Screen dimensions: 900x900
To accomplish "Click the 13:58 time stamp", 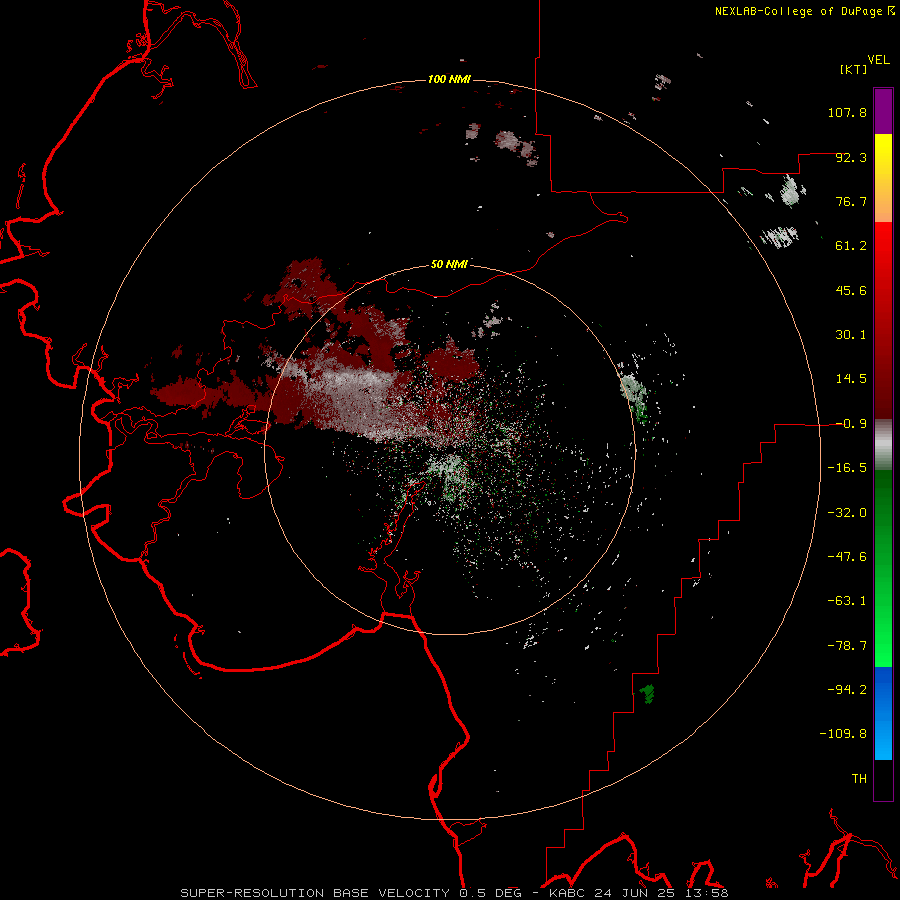I will pos(707,893).
